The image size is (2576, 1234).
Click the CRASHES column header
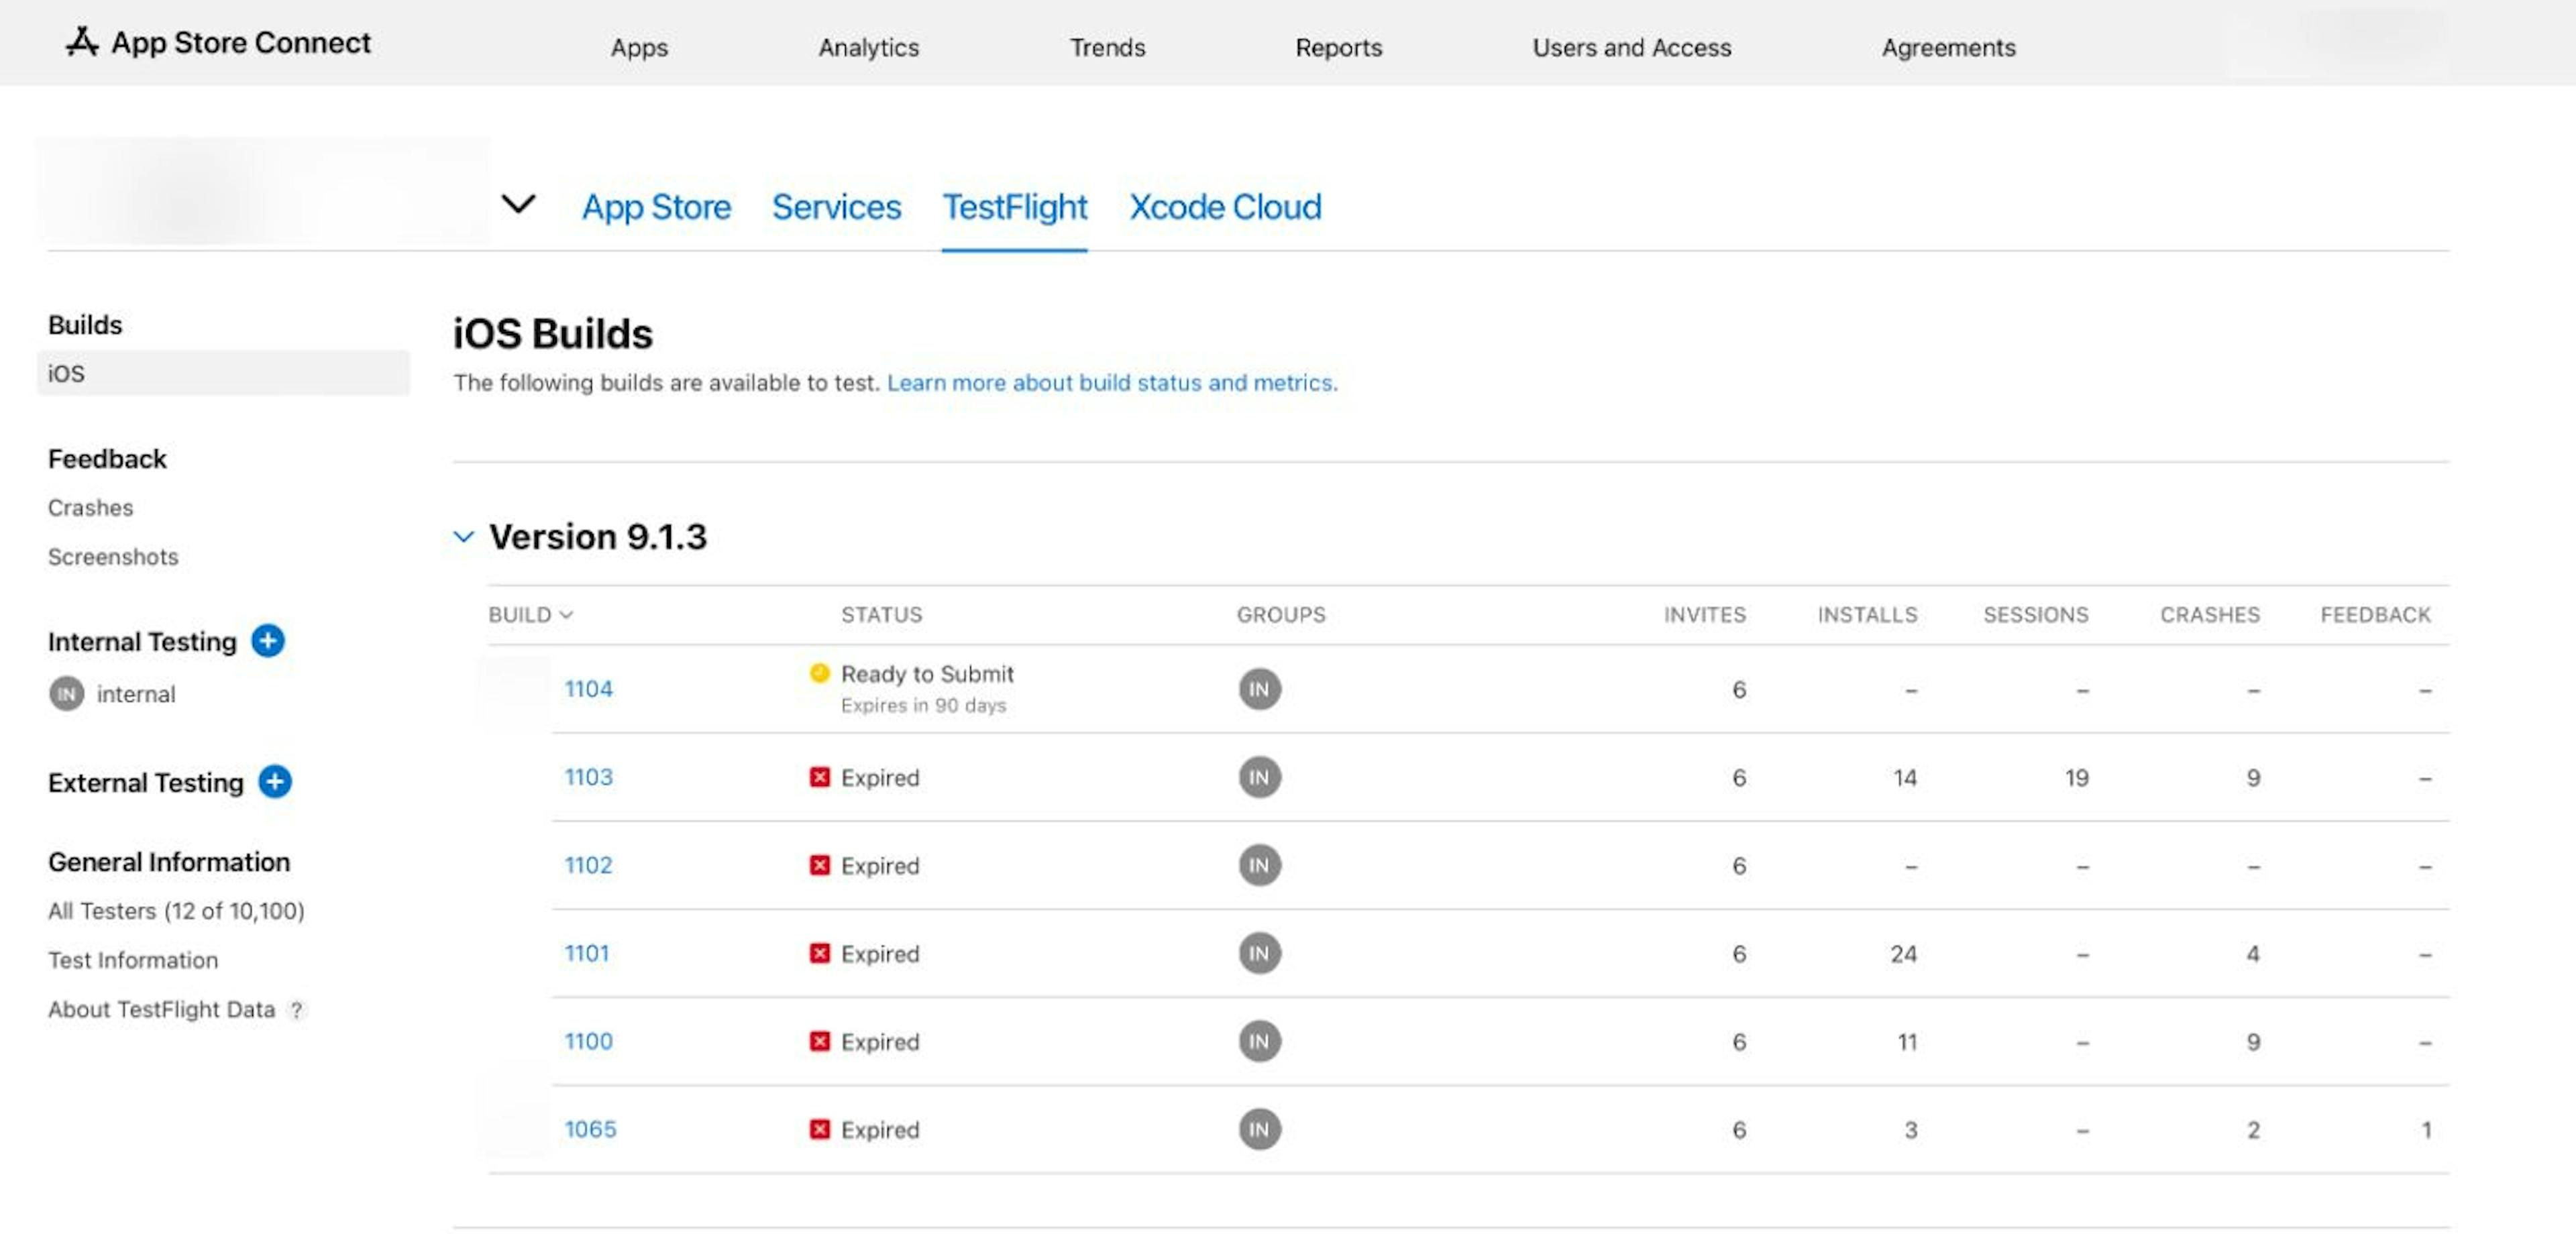click(x=2209, y=614)
